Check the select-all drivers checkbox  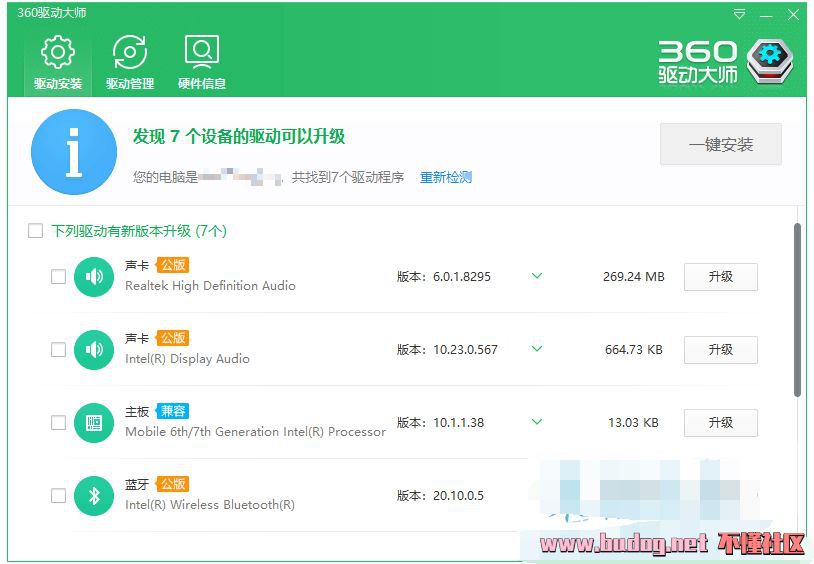click(36, 231)
